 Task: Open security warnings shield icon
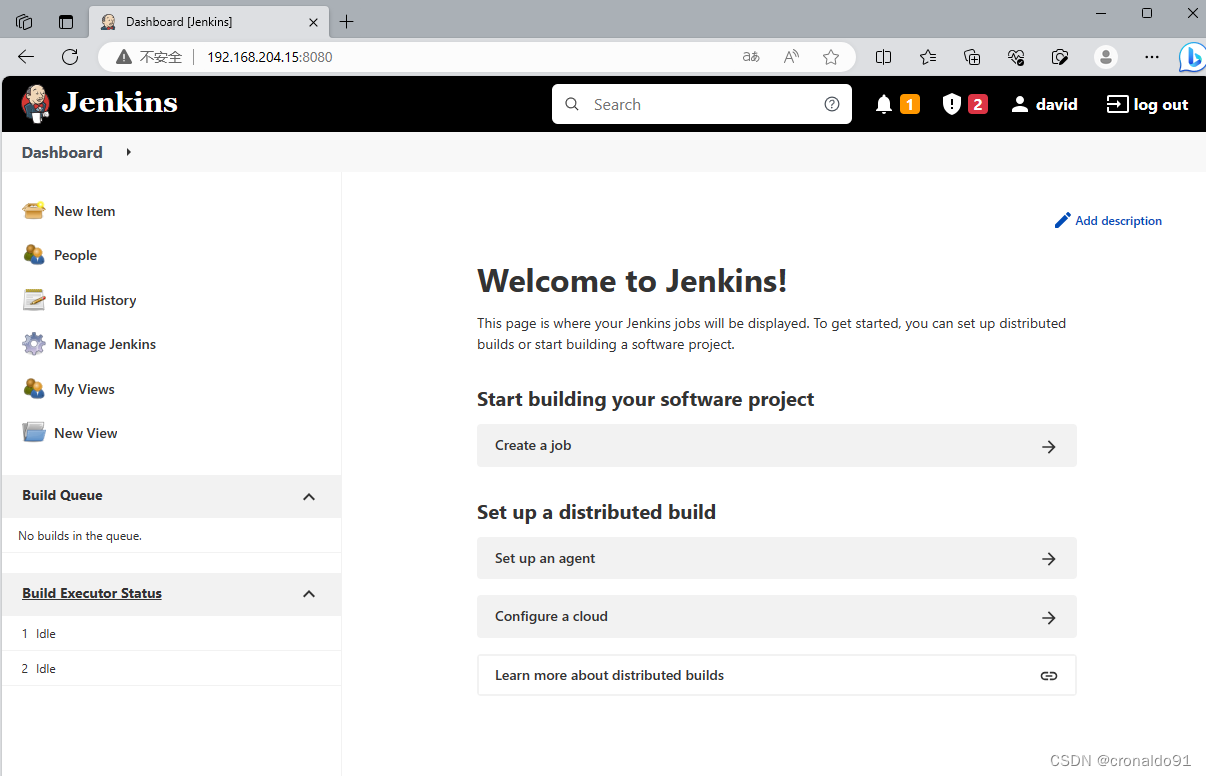951,104
